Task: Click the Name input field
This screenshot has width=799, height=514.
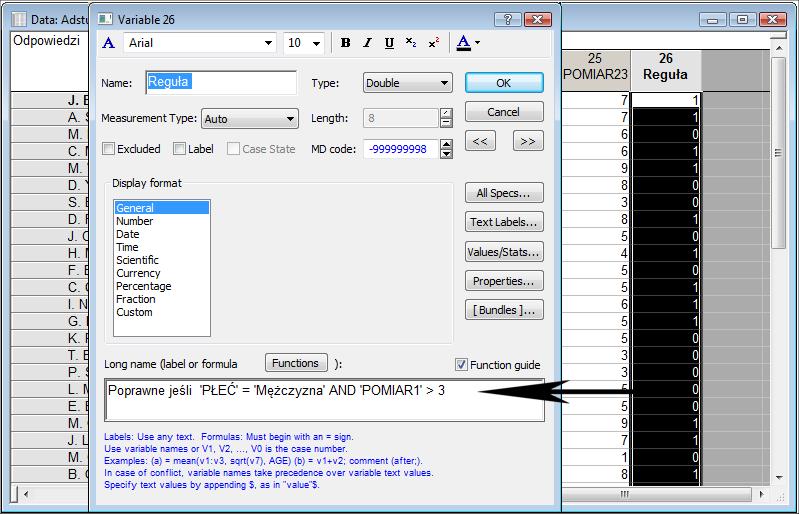Action: coord(221,83)
